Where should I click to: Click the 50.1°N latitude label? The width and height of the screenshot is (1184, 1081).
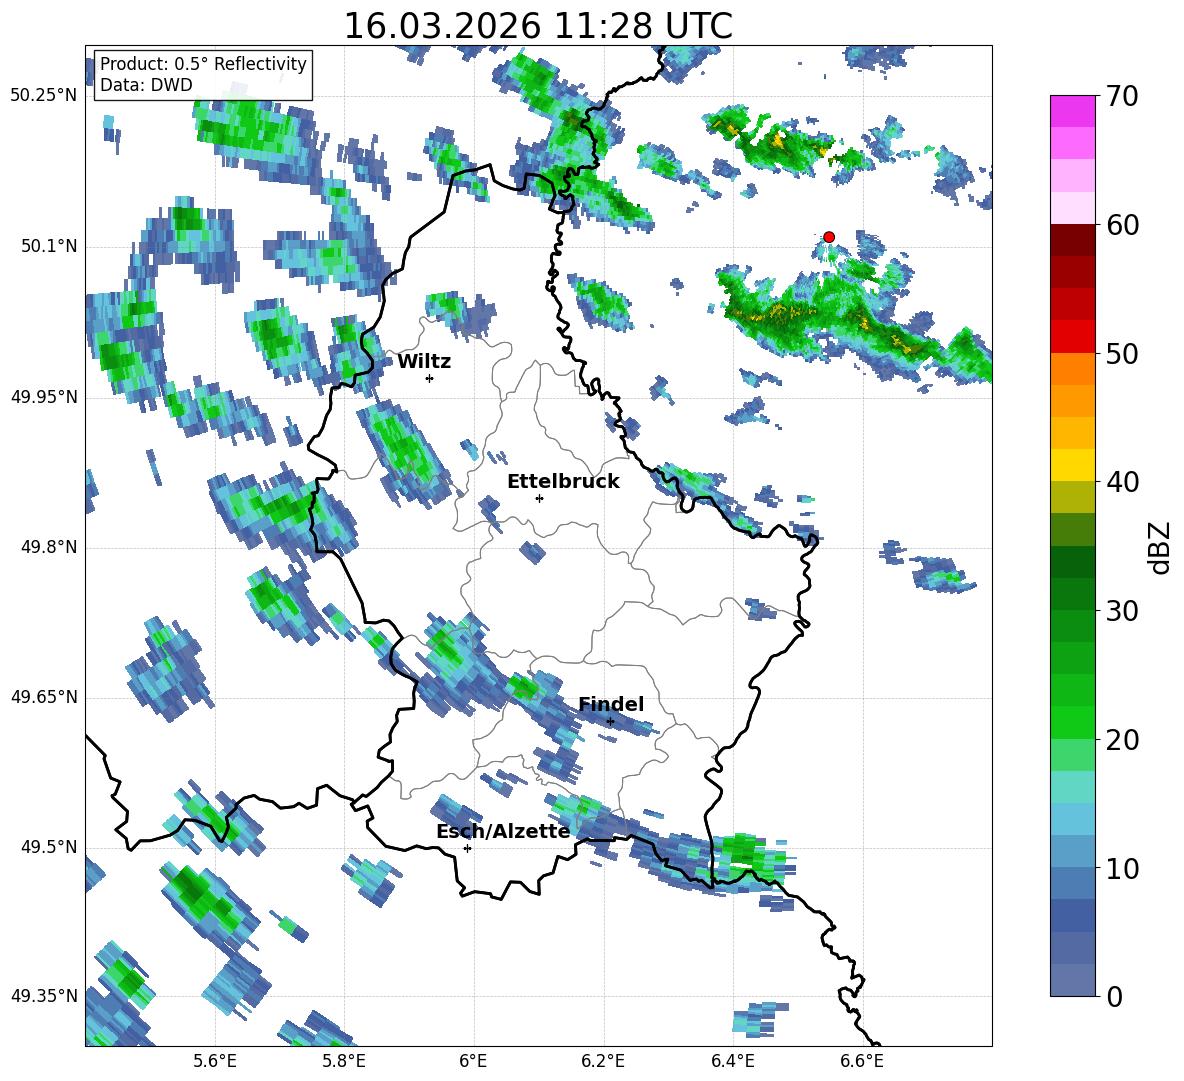[x=49, y=247]
